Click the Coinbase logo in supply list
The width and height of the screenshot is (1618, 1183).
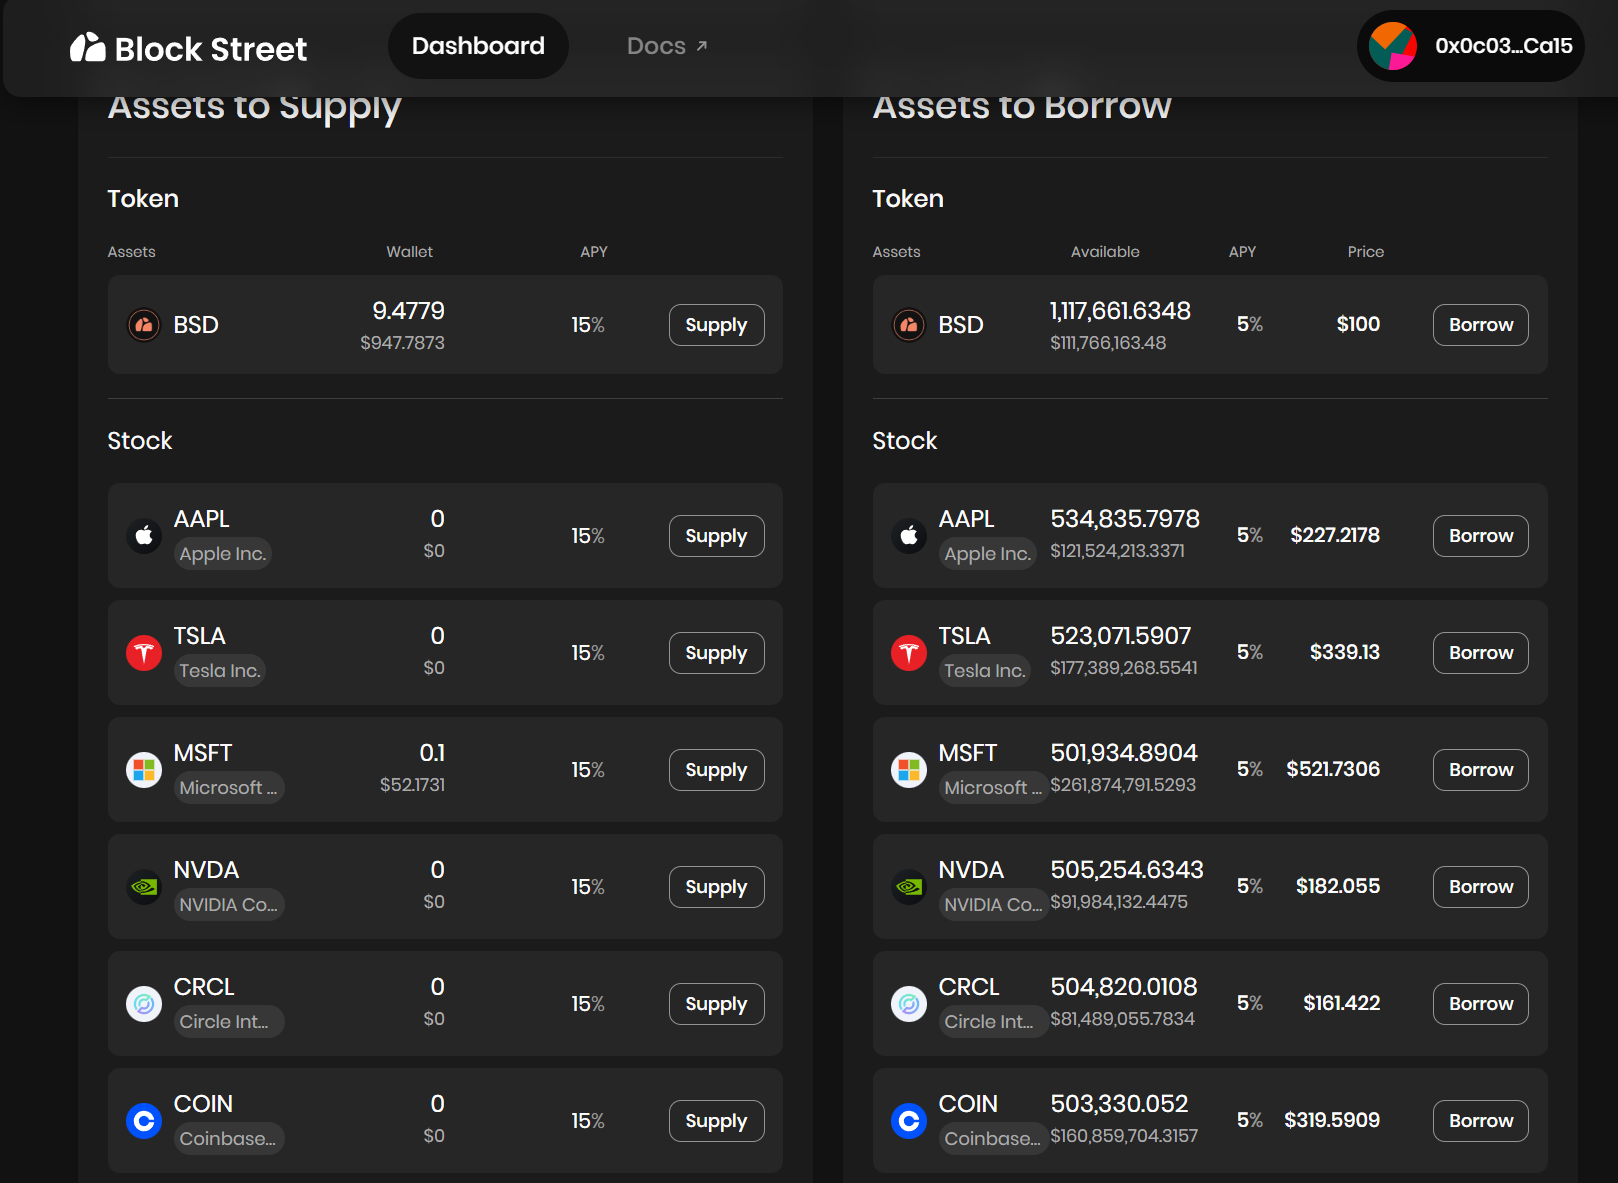(144, 1121)
